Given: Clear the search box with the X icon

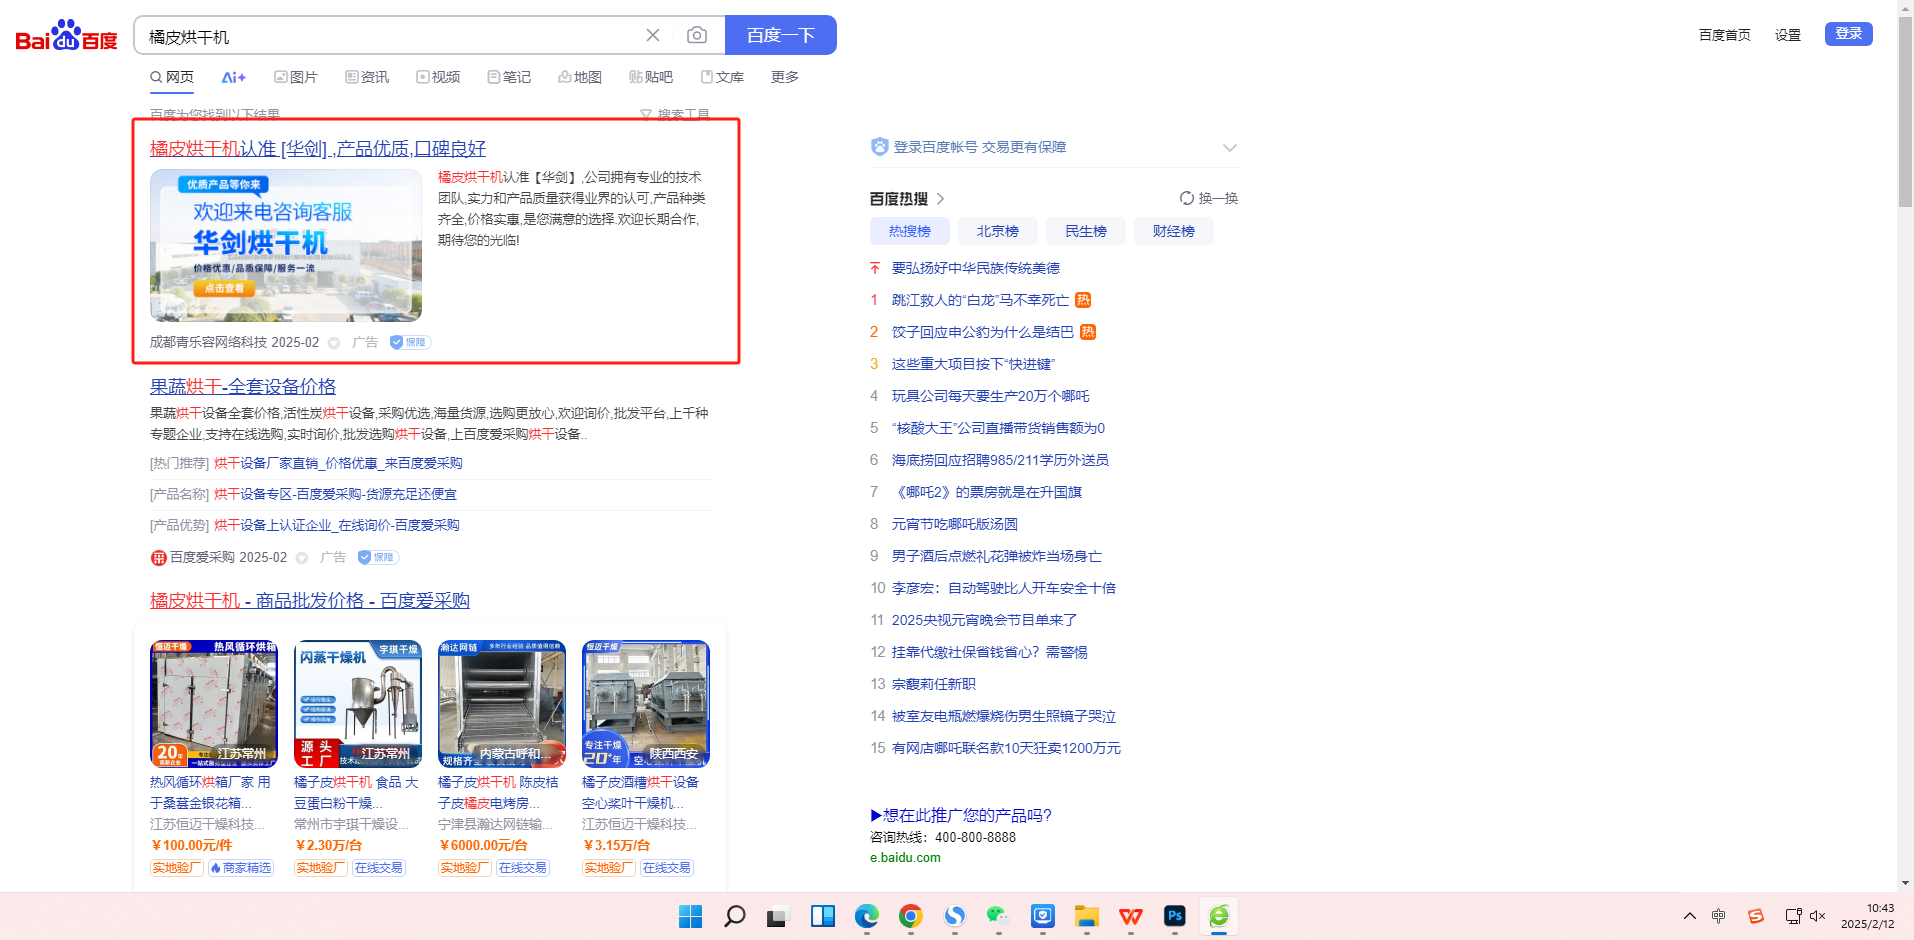Looking at the screenshot, I should (653, 36).
